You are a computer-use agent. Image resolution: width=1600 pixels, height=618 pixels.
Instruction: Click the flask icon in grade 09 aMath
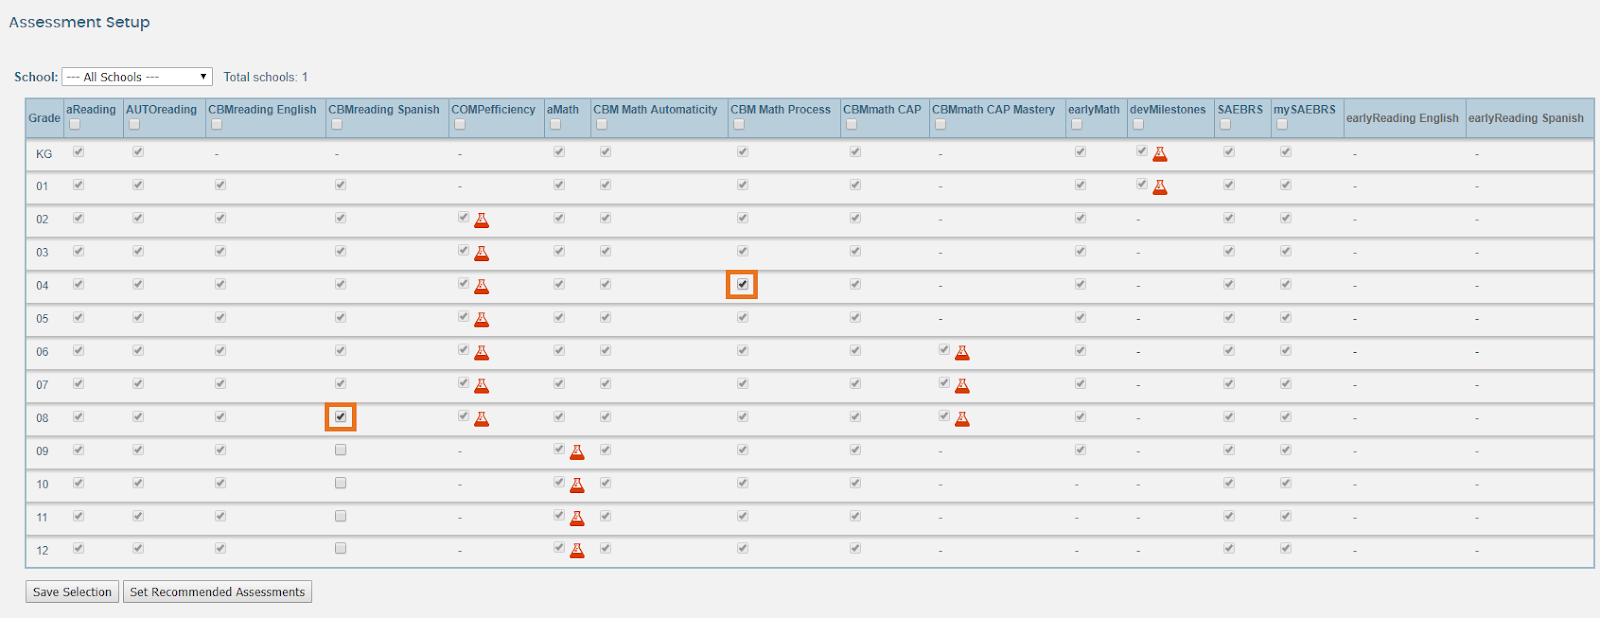coord(577,452)
